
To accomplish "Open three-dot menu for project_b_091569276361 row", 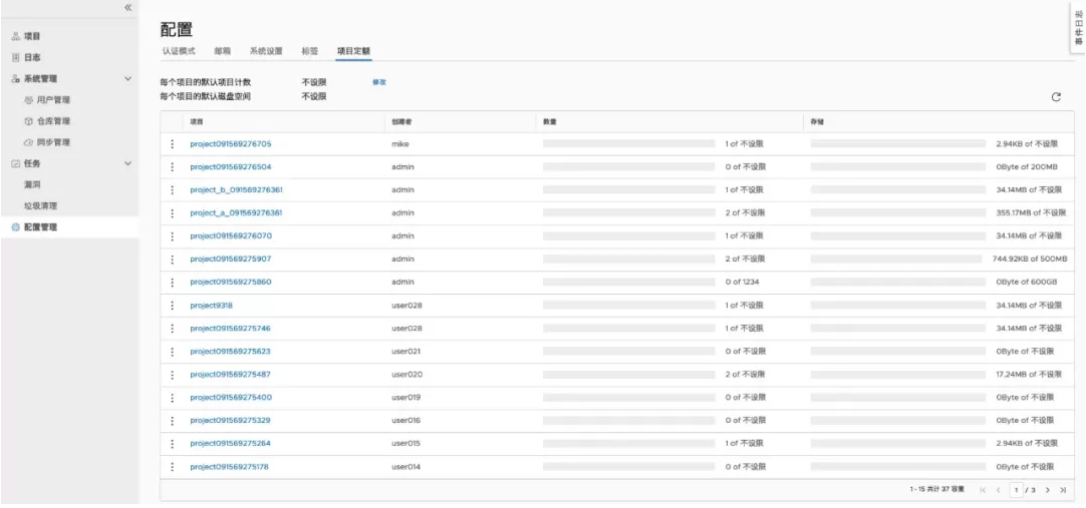I will pos(173,190).
